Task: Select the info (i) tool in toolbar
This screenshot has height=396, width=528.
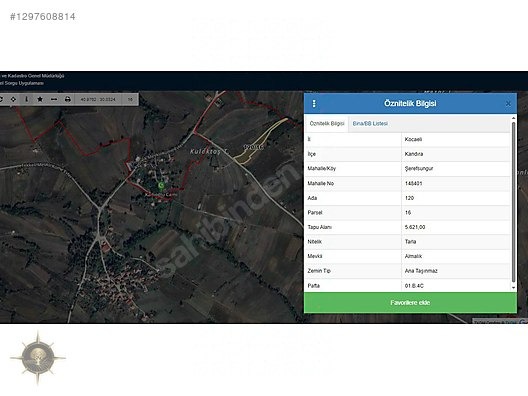Action: 27,99
